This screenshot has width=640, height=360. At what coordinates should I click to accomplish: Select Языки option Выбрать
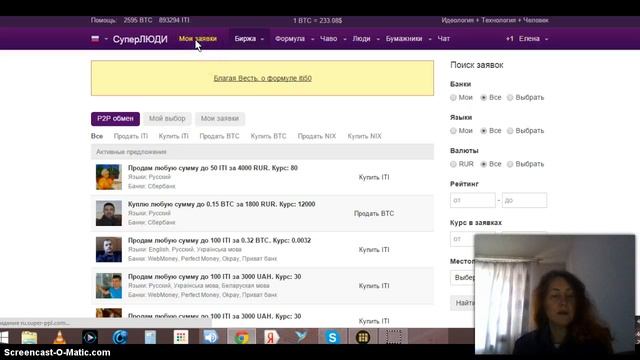pyautogui.click(x=510, y=131)
